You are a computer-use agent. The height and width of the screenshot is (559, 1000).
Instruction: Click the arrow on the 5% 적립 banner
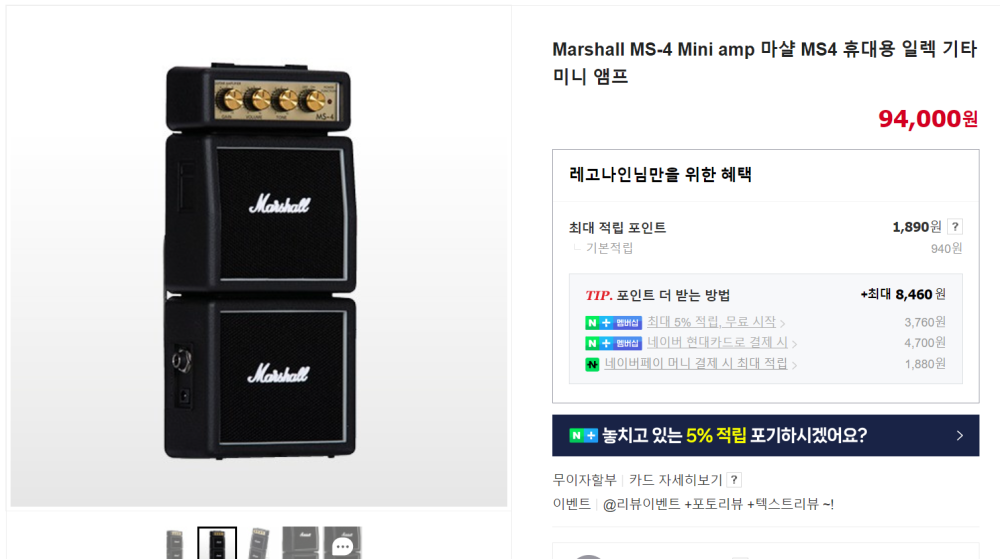[960, 435]
